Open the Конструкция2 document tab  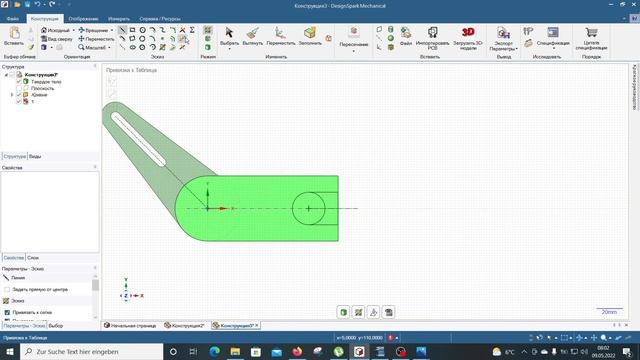(184, 325)
